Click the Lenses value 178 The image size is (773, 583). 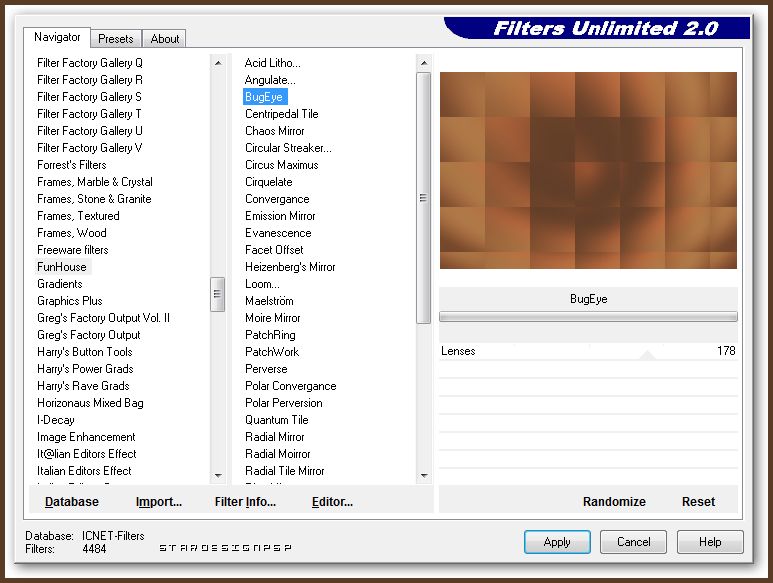coord(726,351)
